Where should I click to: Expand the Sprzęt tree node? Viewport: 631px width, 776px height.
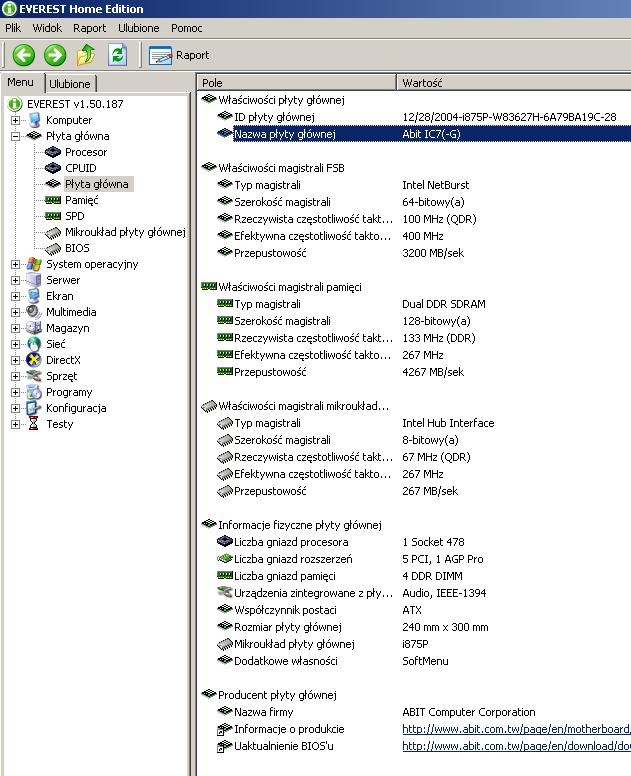click(15, 376)
